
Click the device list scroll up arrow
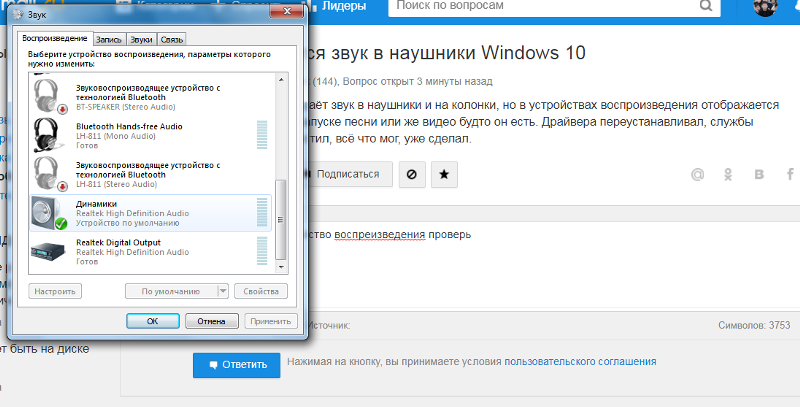point(281,80)
